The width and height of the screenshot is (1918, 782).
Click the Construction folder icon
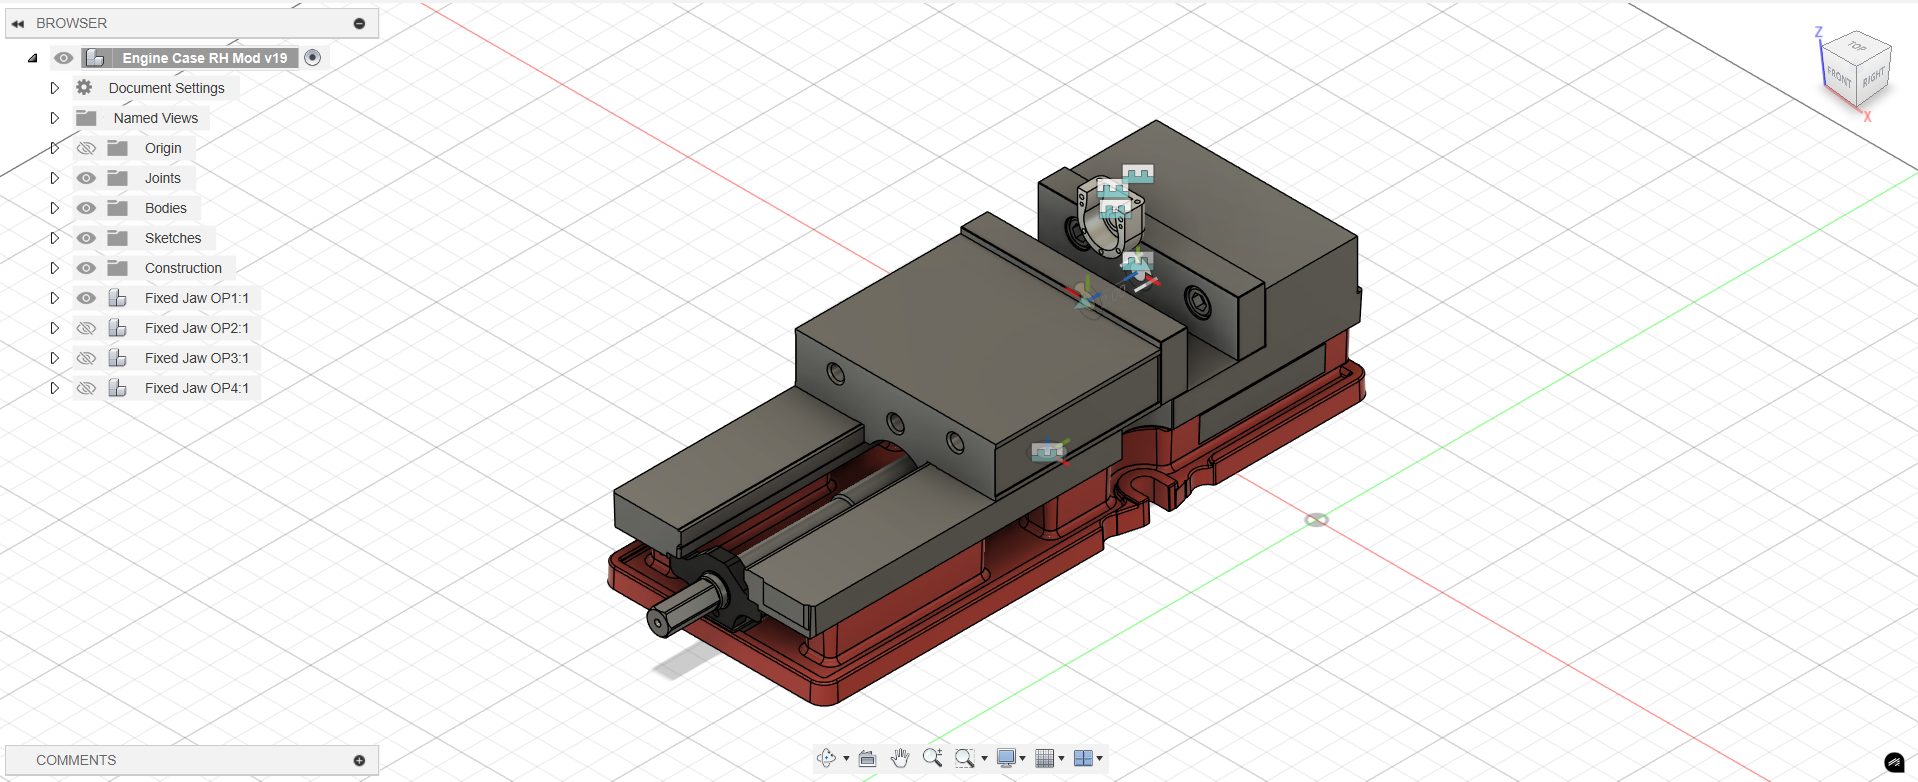pos(118,268)
